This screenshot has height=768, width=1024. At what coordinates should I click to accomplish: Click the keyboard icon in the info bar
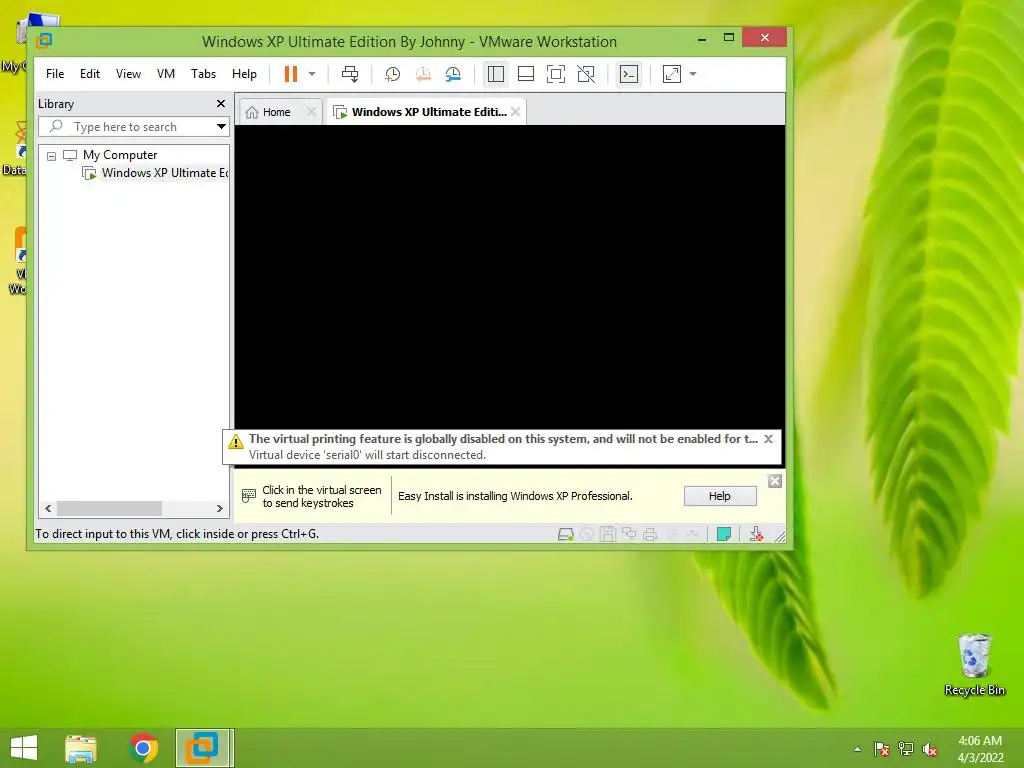(x=248, y=496)
